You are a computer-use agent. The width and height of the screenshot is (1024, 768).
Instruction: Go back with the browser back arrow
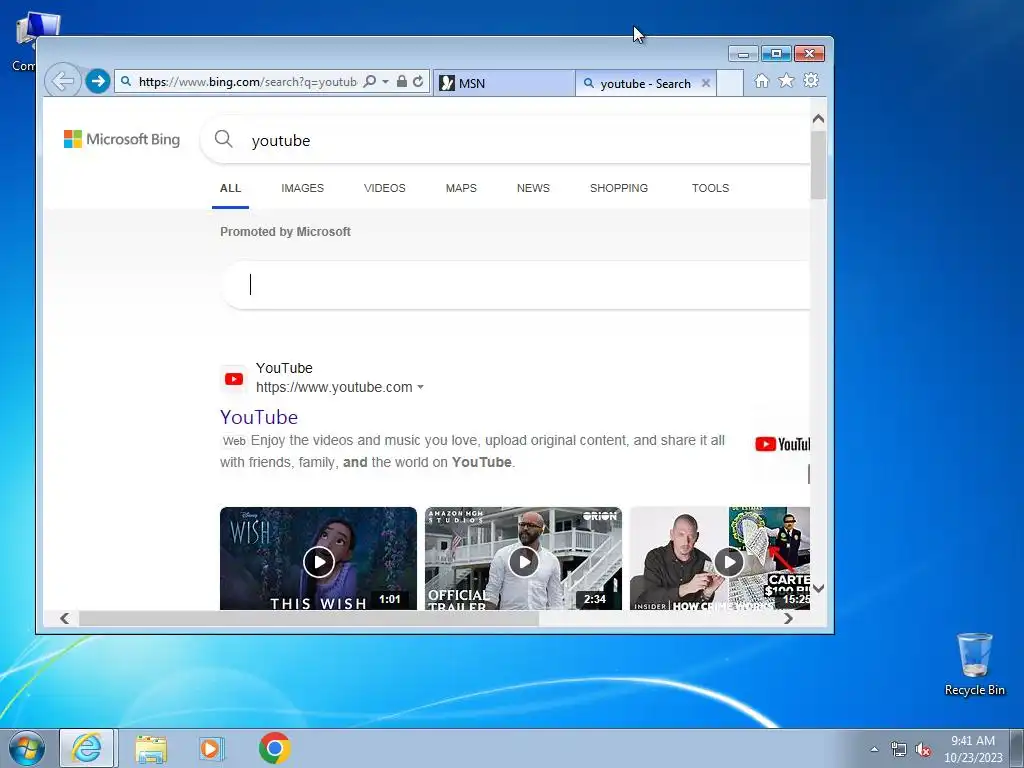pyautogui.click(x=63, y=82)
